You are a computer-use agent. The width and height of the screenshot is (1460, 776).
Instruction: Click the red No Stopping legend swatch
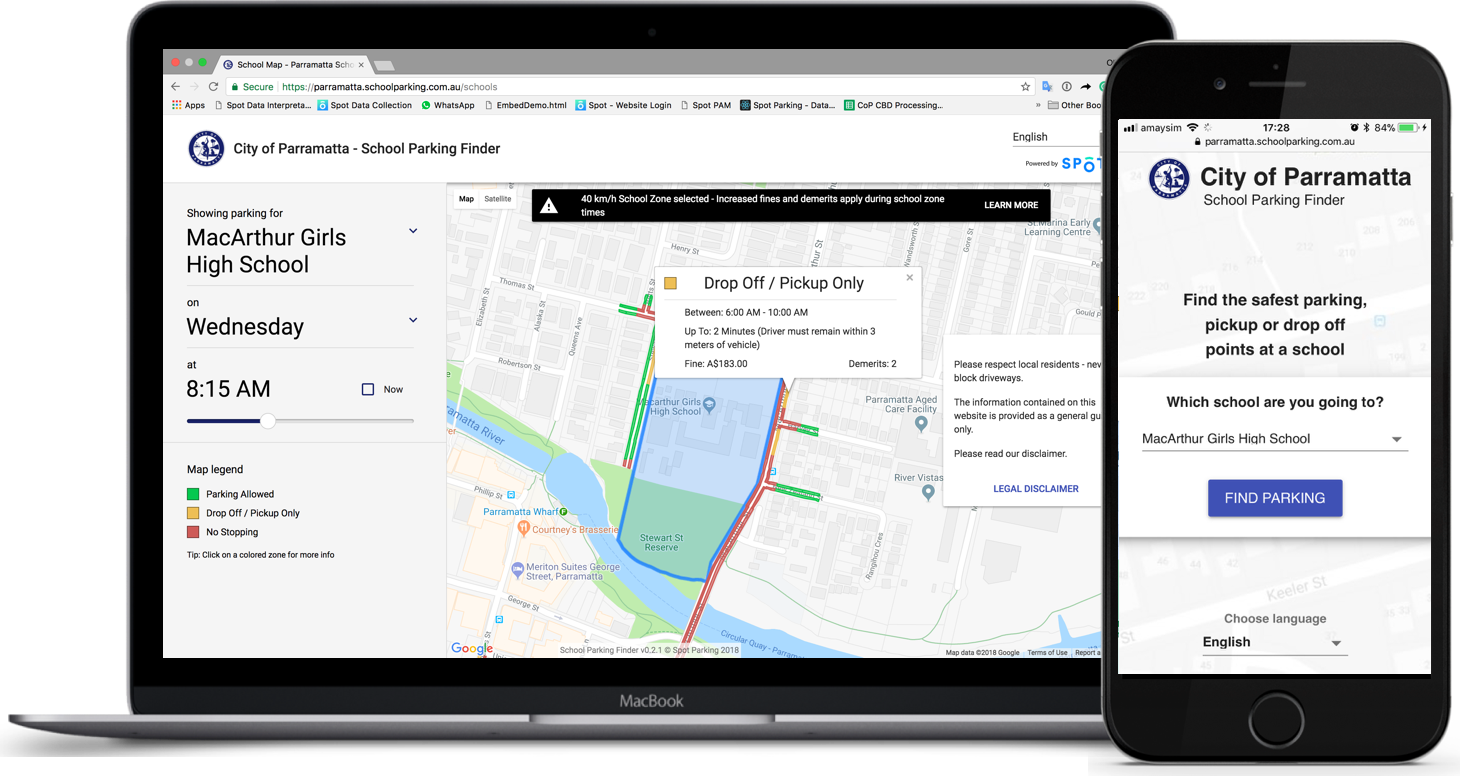pos(193,532)
